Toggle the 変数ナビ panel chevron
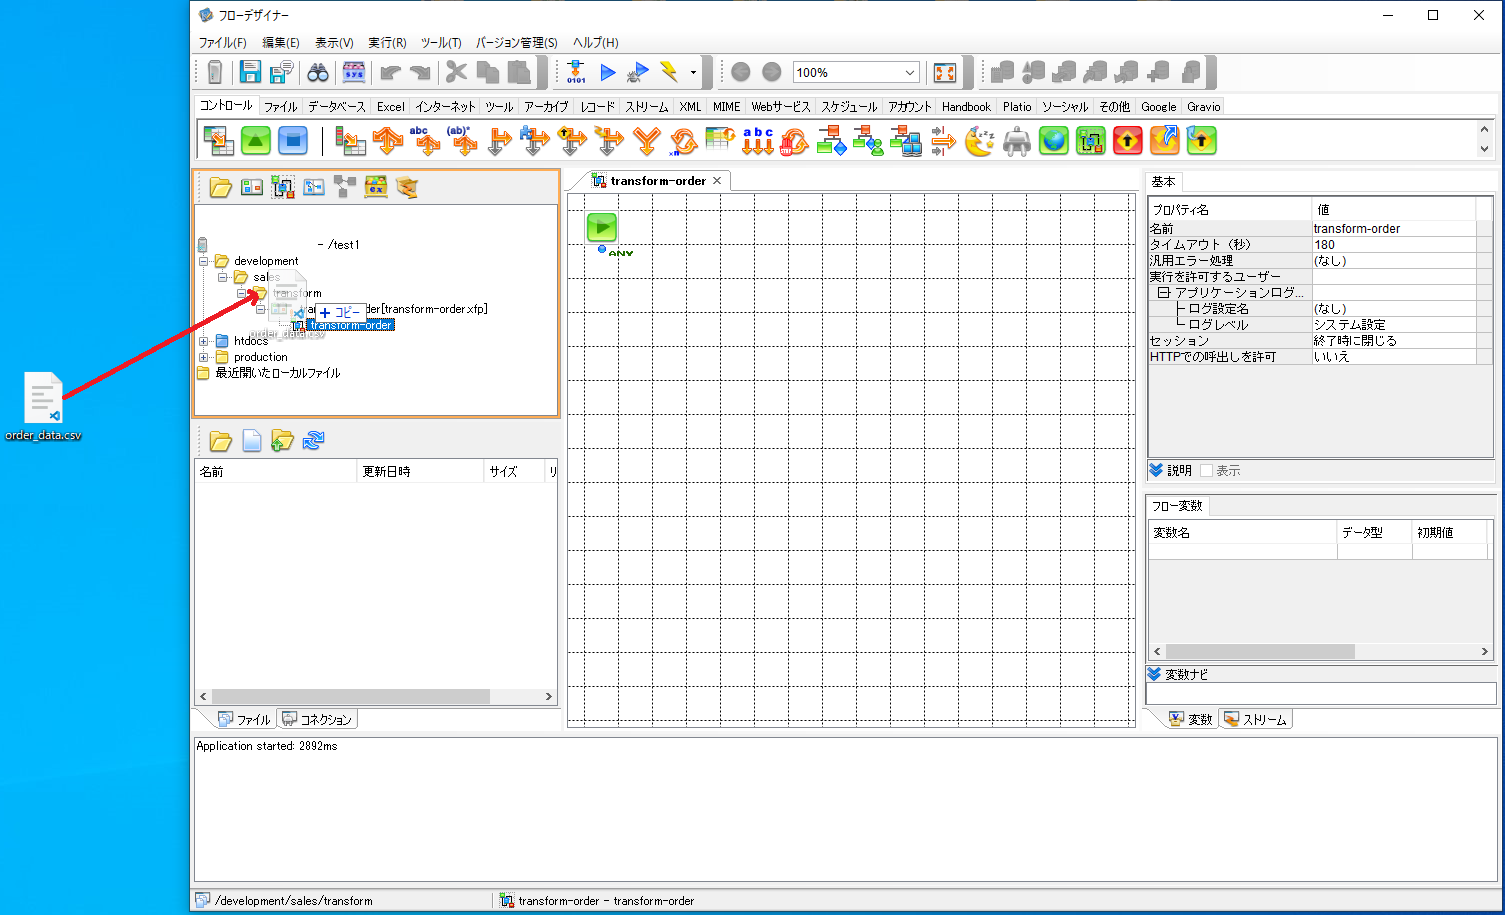The width and height of the screenshot is (1505, 915). [1155, 674]
